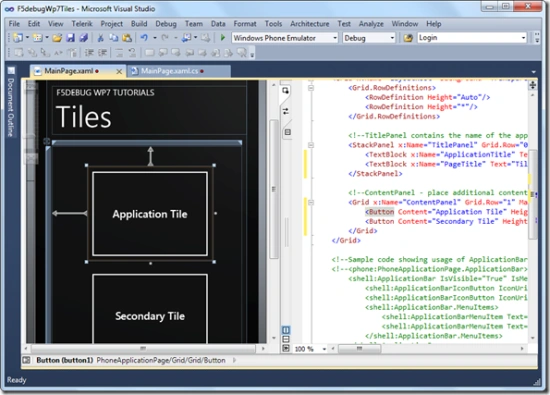Click the Redo arrow icon

tap(165, 38)
